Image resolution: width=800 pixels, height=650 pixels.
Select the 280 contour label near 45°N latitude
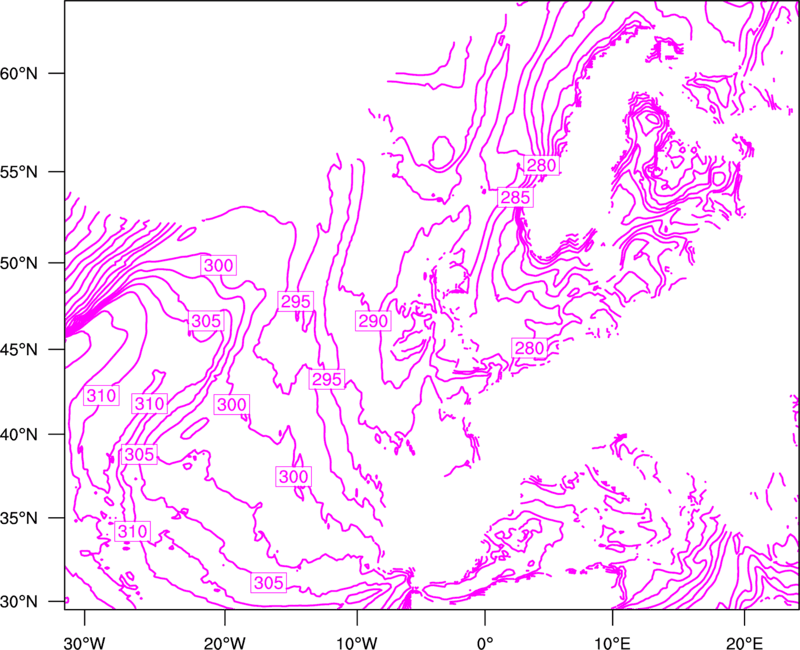click(530, 348)
